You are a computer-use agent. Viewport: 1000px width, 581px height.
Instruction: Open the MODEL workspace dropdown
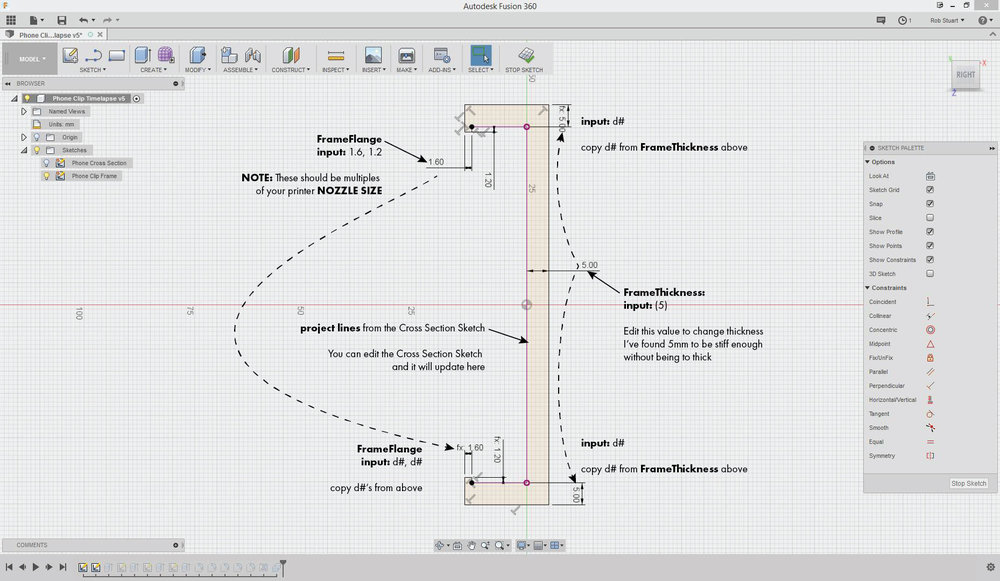point(30,58)
